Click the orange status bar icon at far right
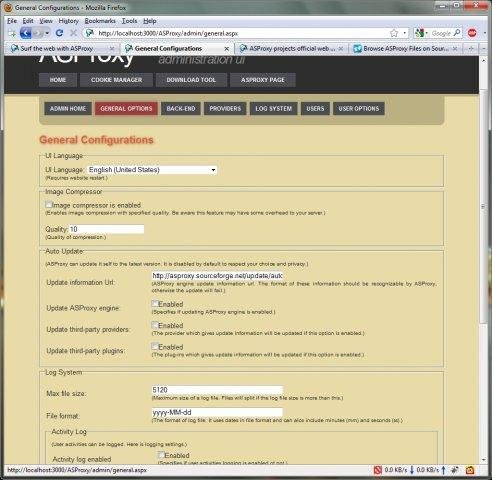This screenshot has width=492, height=480. (x=470, y=470)
